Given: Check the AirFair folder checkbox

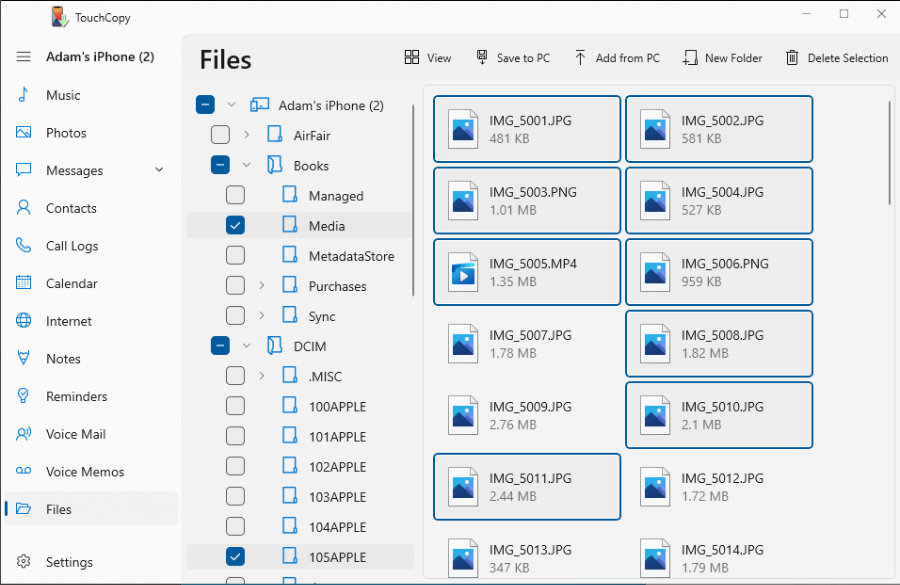Looking at the screenshot, I should (x=220, y=134).
